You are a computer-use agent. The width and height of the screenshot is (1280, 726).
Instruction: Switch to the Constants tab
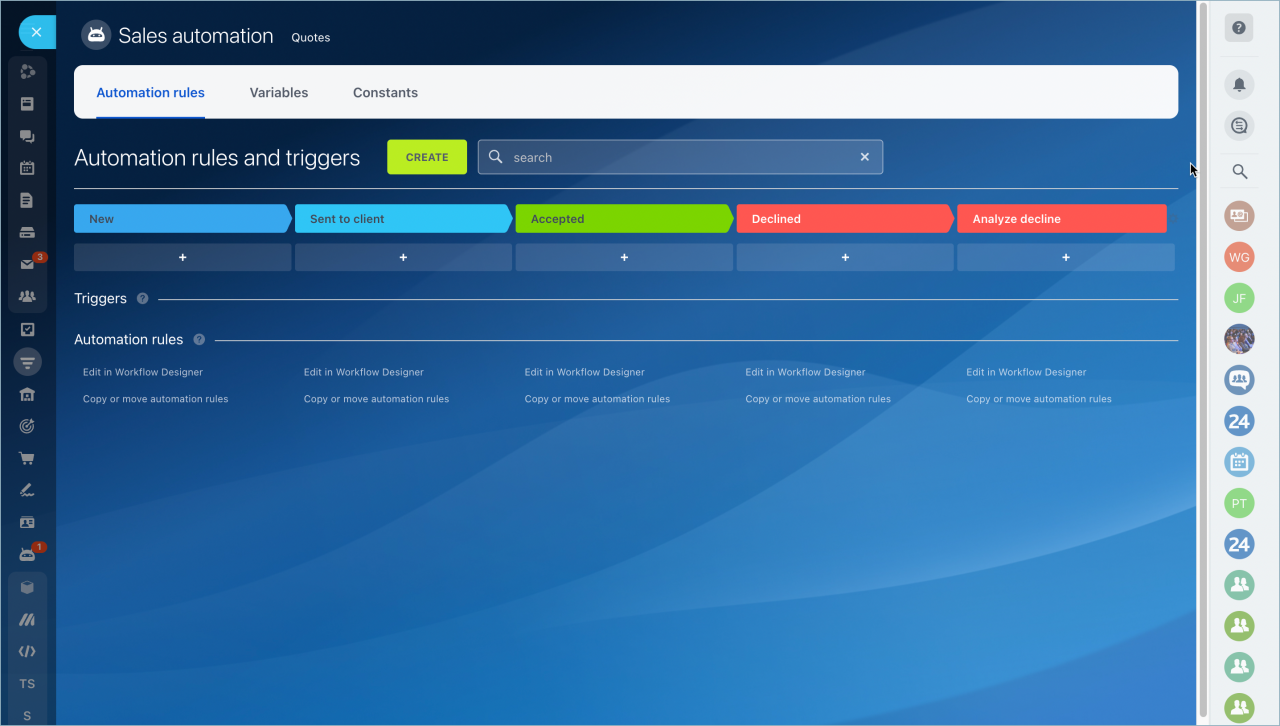click(x=385, y=92)
